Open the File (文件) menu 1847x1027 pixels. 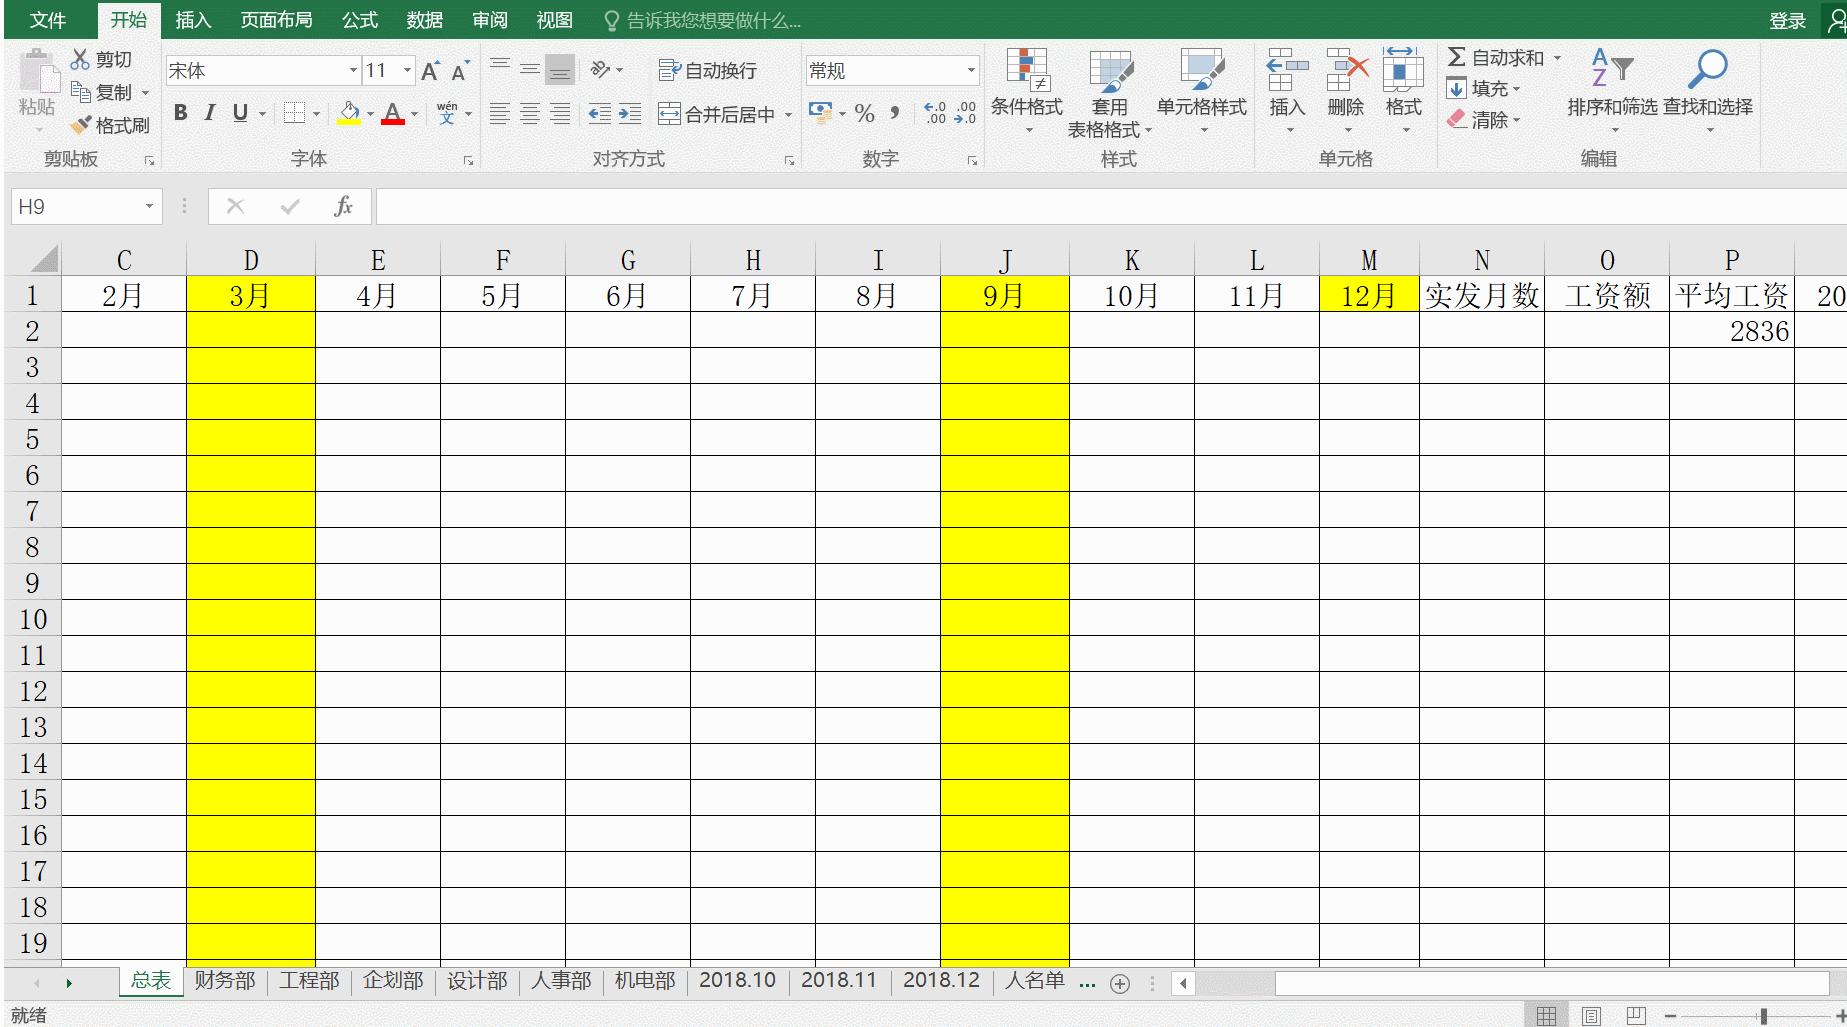click(48, 20)
